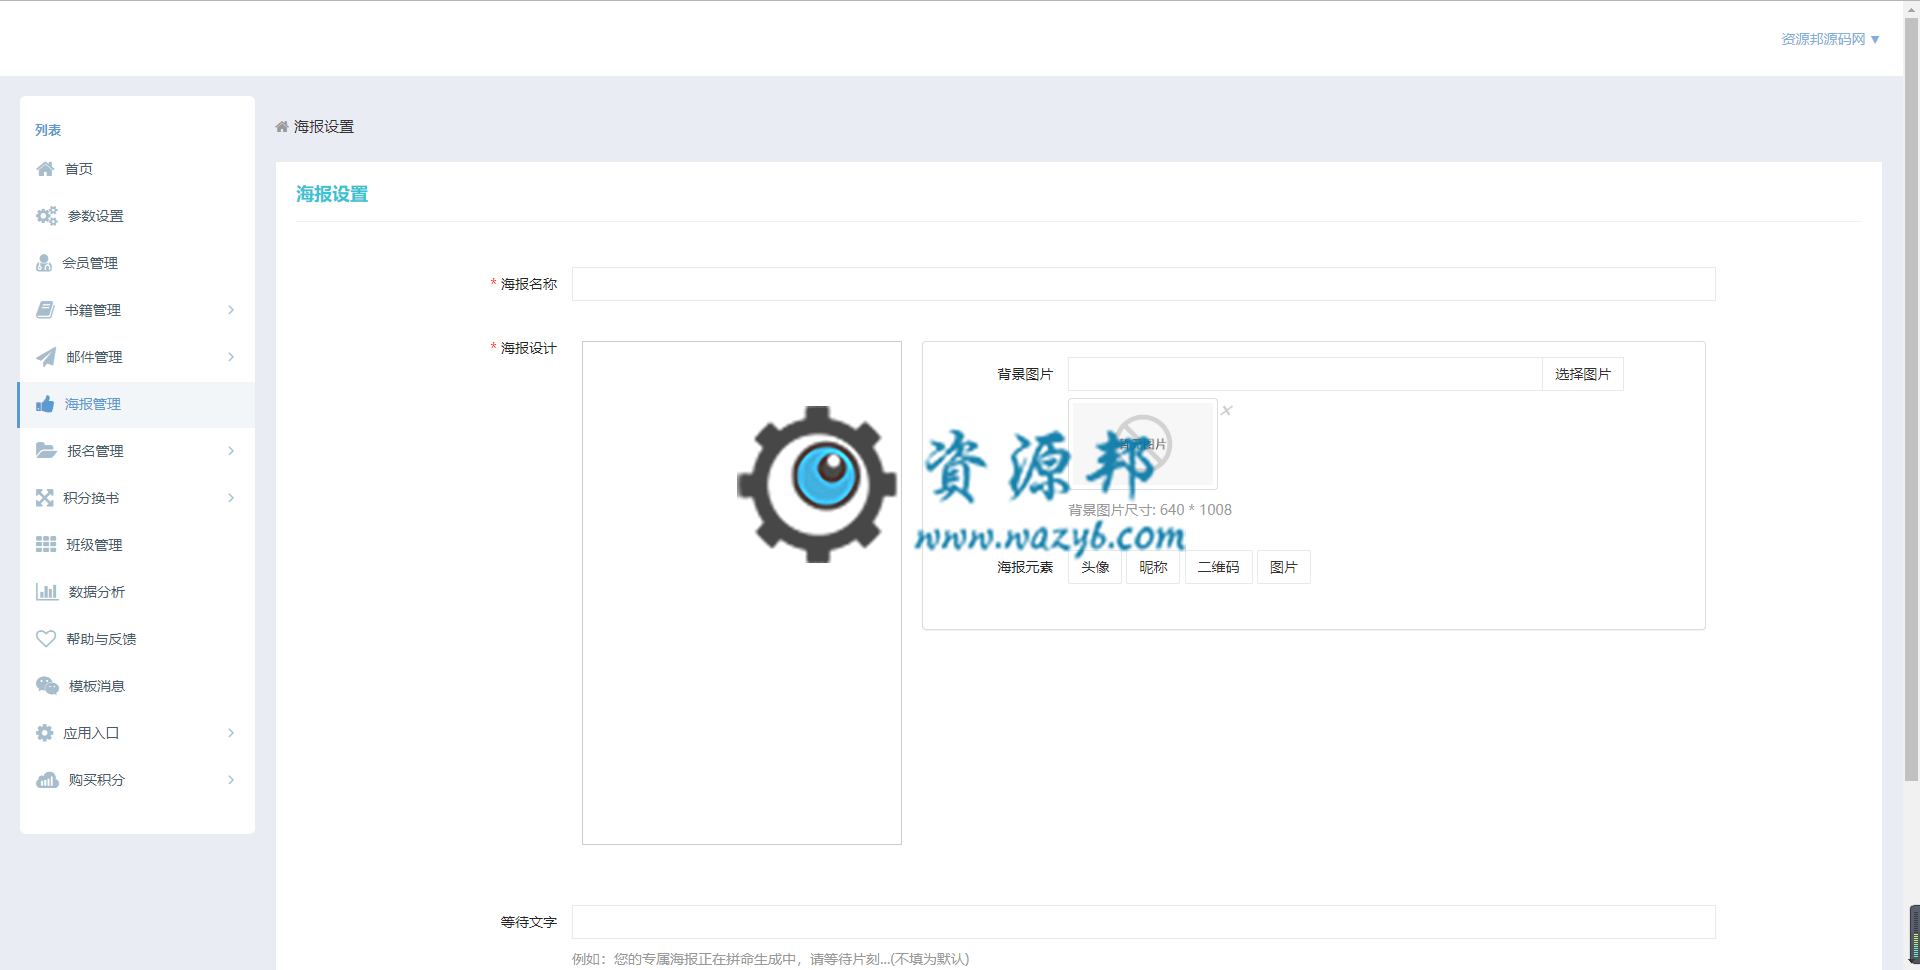Click the 班级管理 grid icon

click(x=46, y=544)
